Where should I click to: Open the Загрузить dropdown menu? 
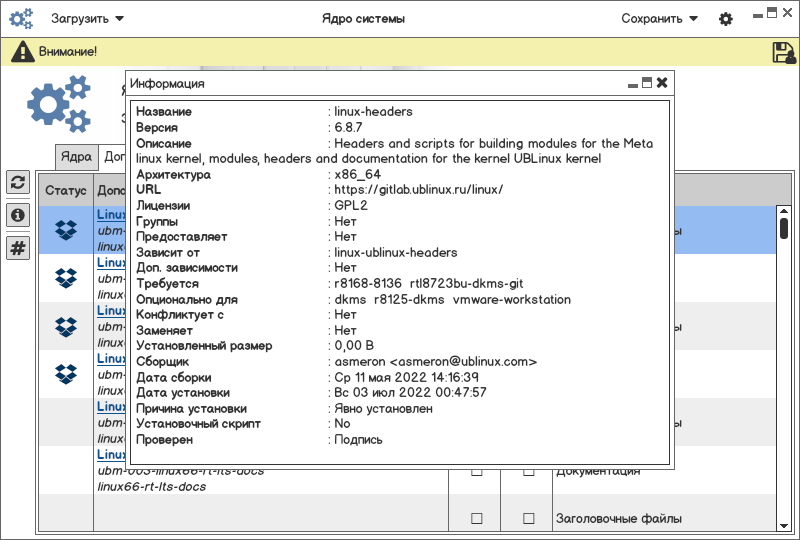87,19
